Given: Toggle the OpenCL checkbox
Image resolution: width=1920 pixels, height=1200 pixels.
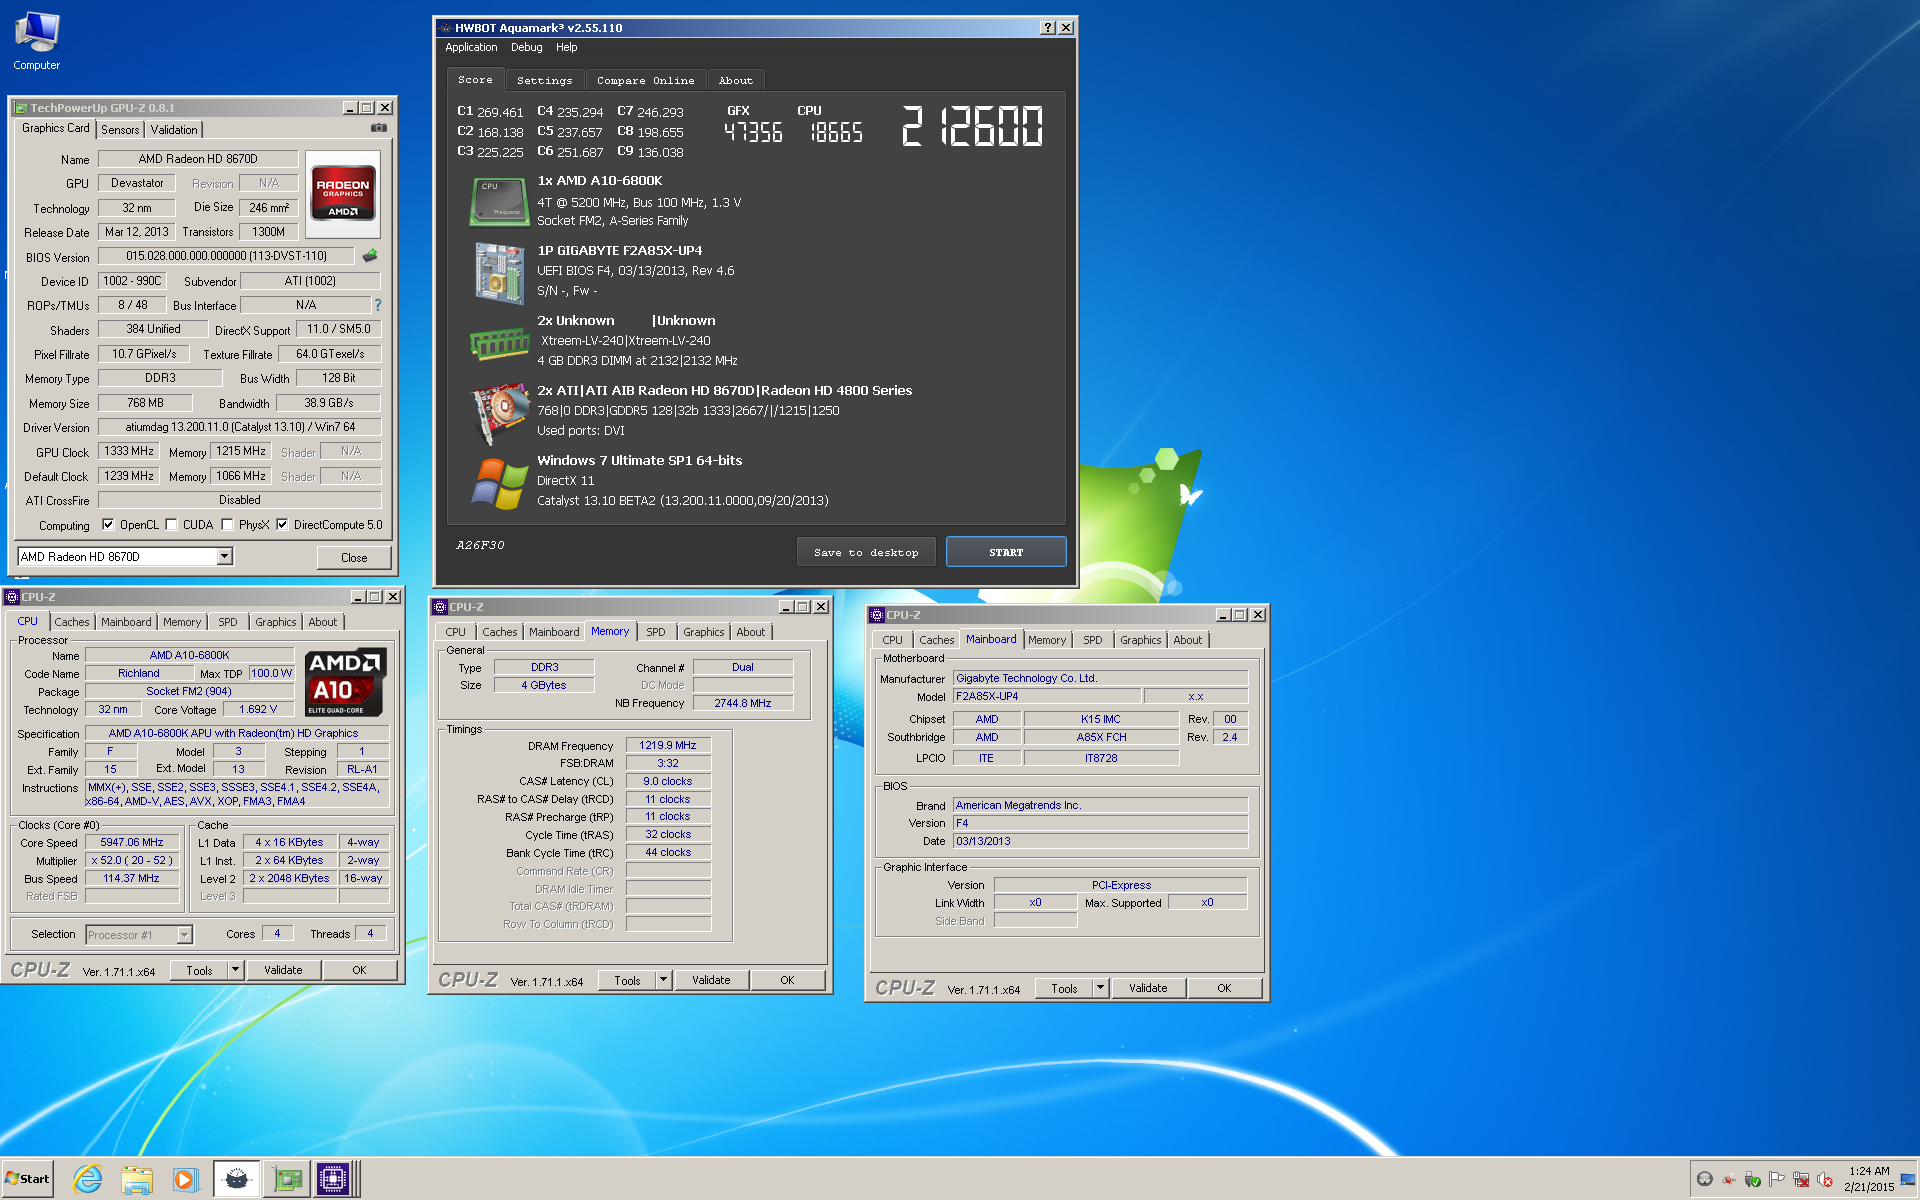Looking at the screenshot, I should (x=108, y=525).
